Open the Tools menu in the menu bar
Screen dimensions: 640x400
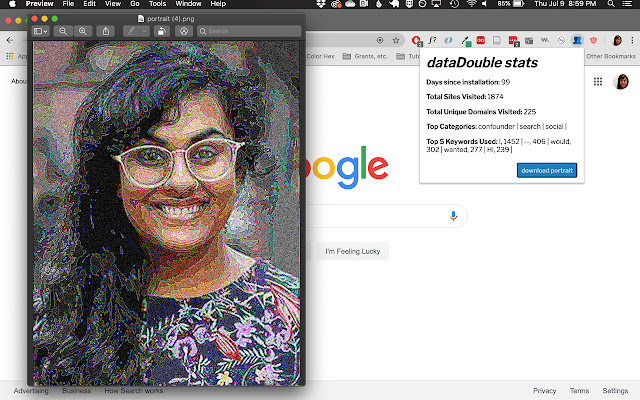point(157,5)
